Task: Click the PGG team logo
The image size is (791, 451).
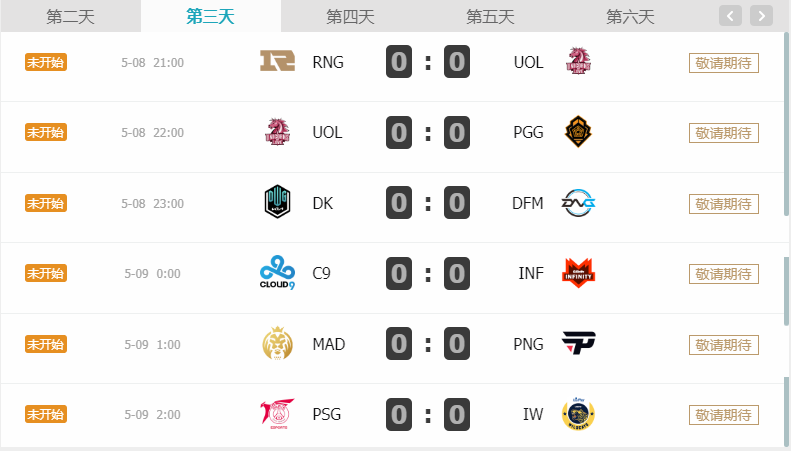Action: (x=578, y=132)
